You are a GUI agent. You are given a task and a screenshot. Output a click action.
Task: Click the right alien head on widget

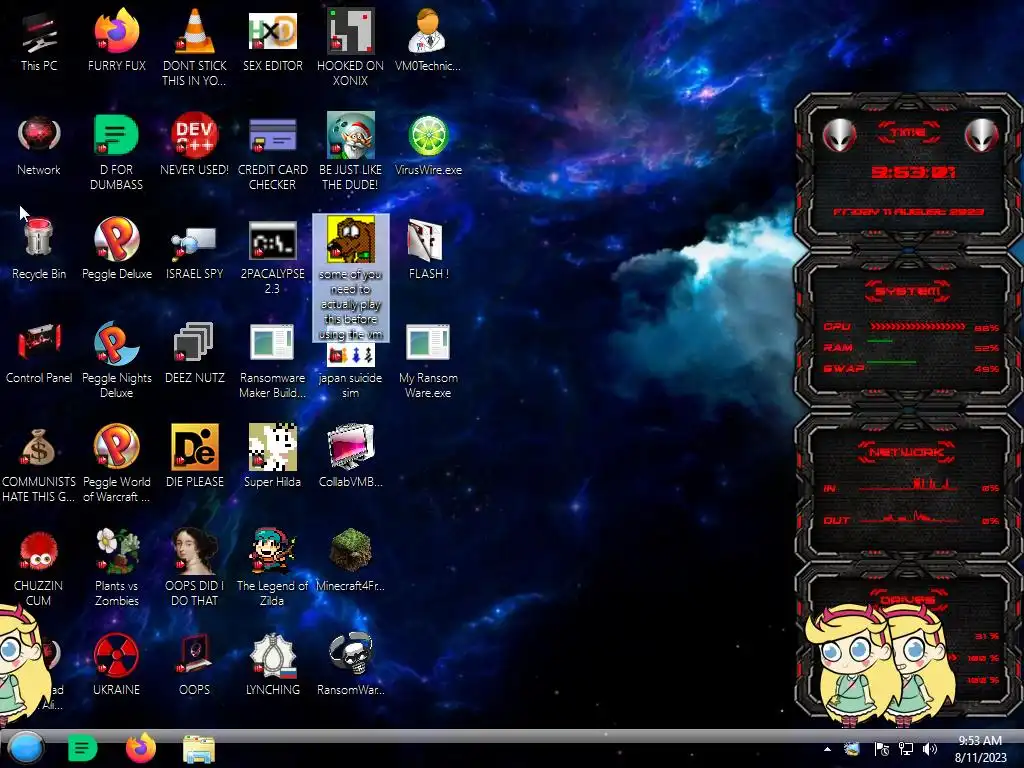(982, 136)
